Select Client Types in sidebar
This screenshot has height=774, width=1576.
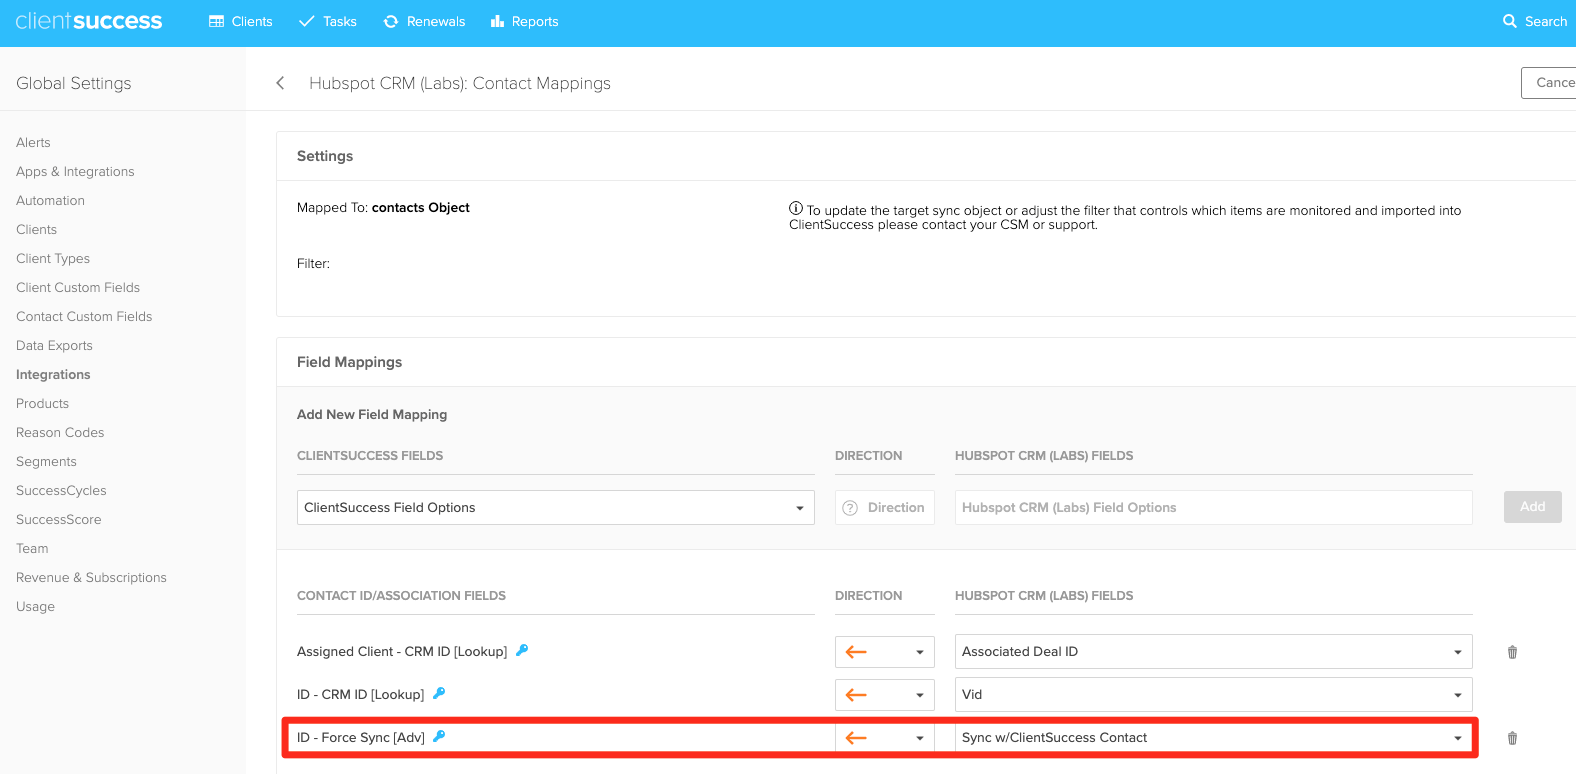[53, 258]
